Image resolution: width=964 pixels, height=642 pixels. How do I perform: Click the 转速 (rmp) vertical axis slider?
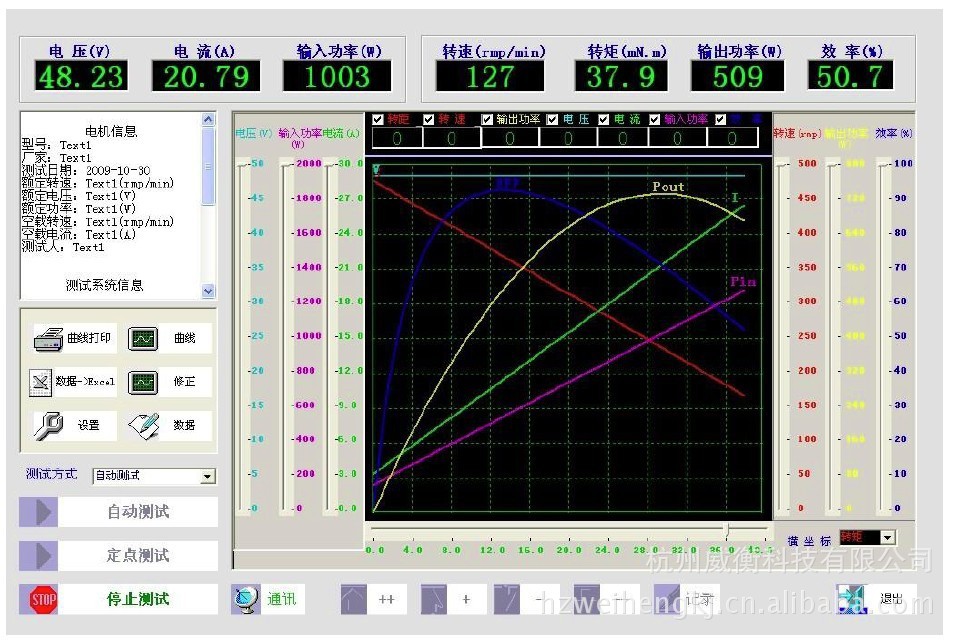click(x=782, y=336)
